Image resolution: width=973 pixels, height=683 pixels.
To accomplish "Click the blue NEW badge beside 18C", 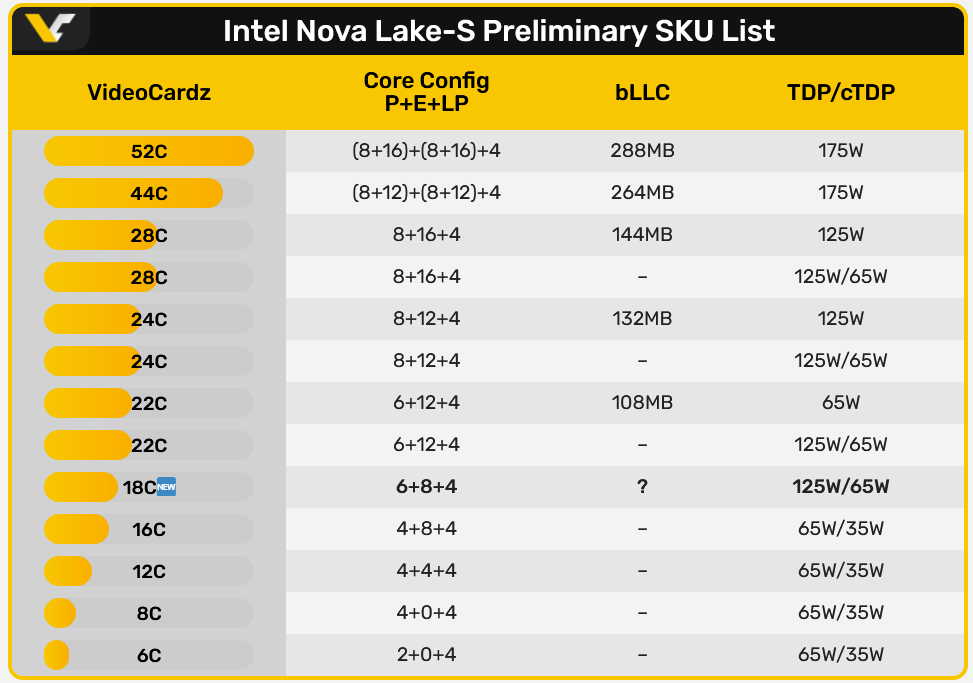I will click(x=166, y=487).
